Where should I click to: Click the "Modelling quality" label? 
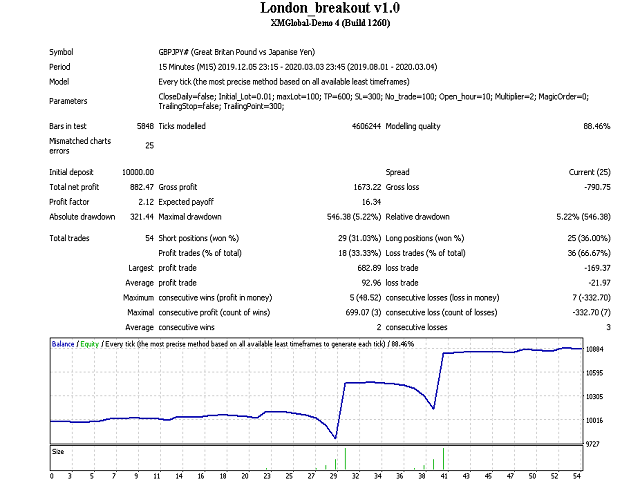click(x=413, y=126)
